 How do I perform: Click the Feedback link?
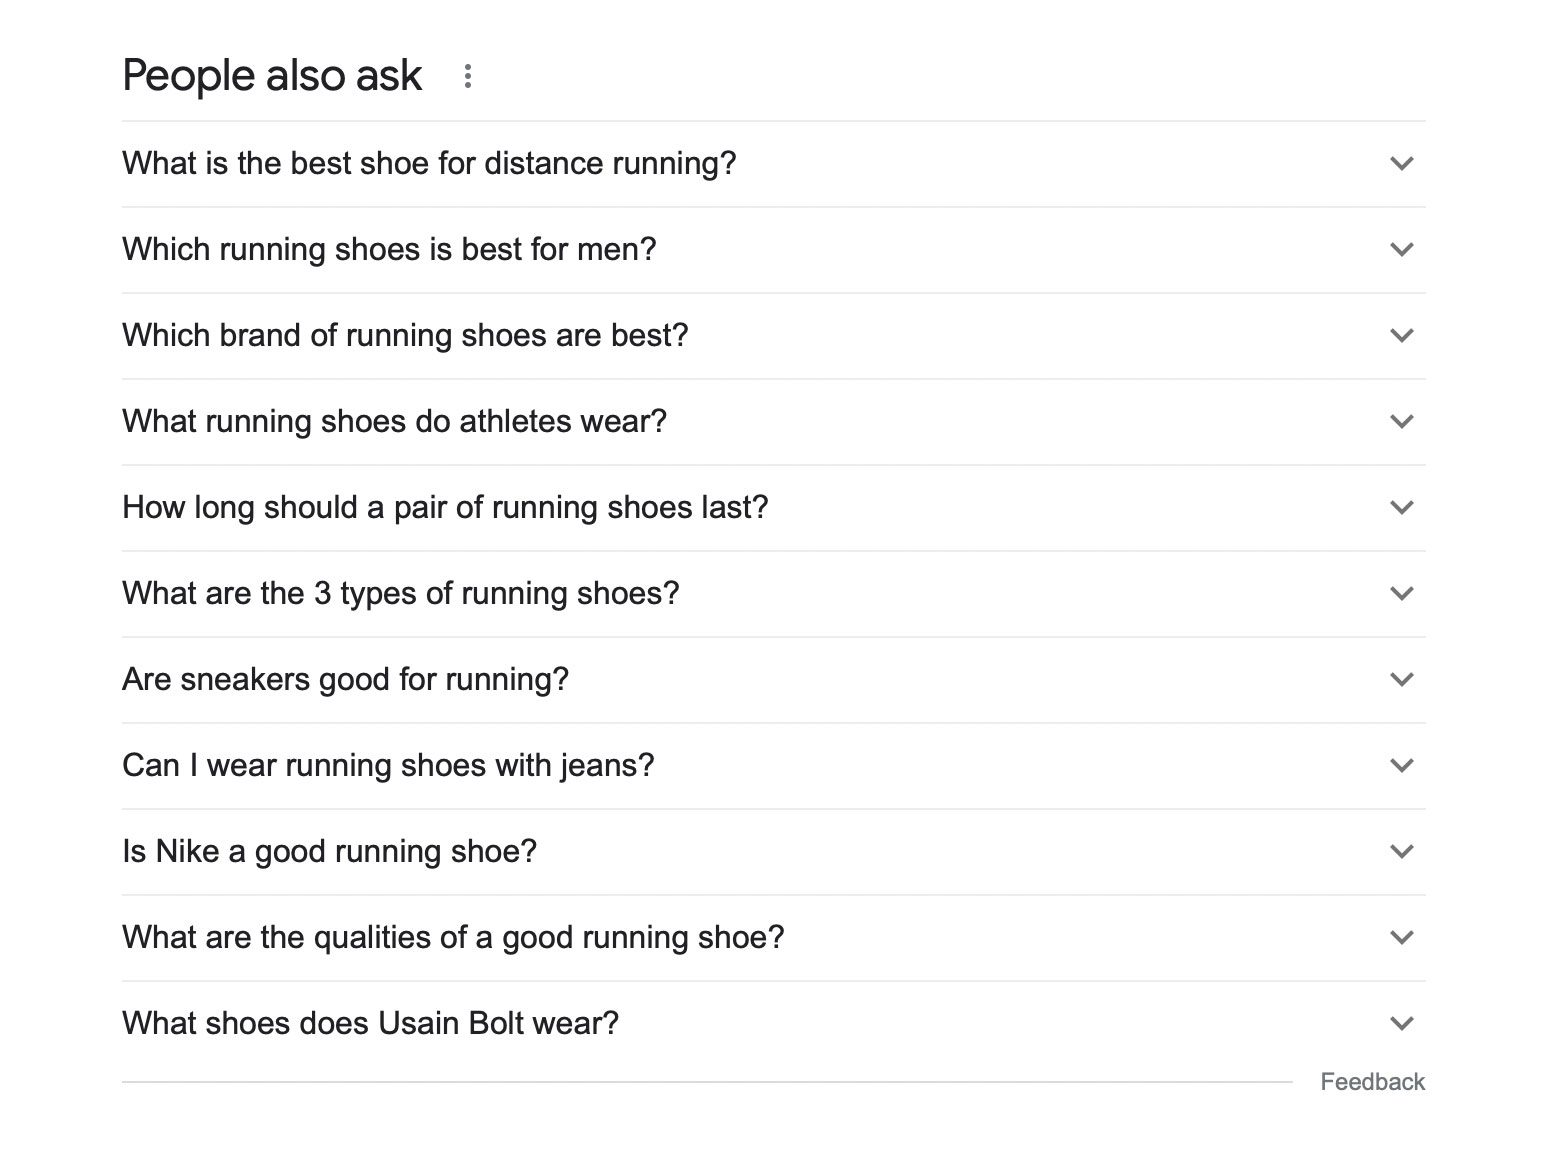pos(1372,1081)
